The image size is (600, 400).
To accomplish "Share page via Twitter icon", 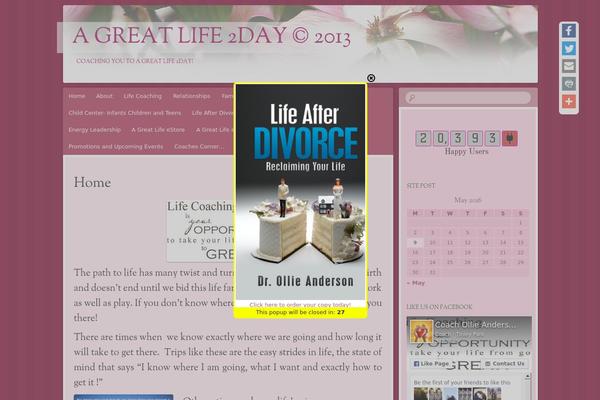I will (569, 49).
